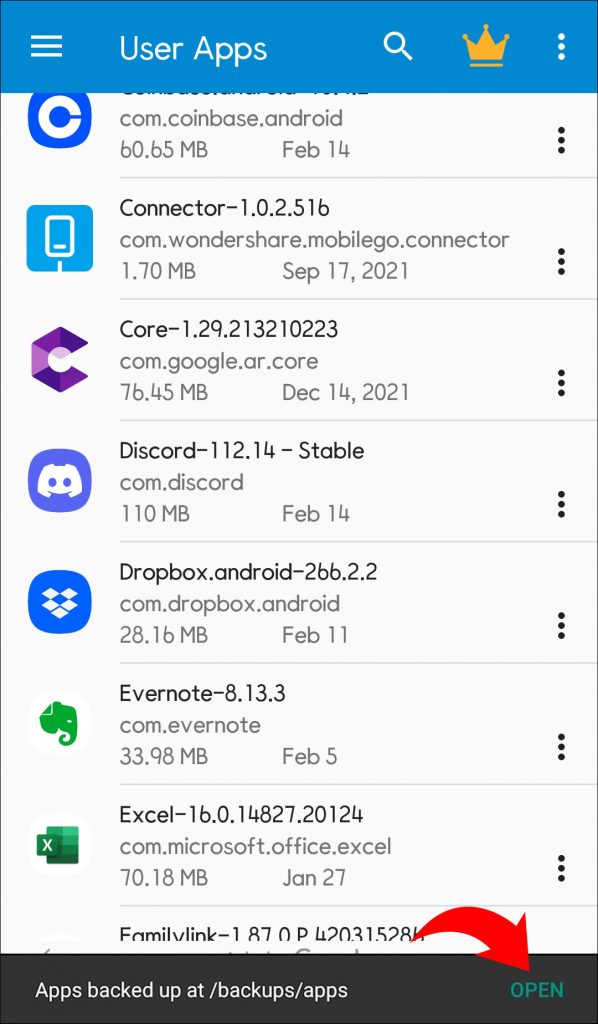This screenshot has height=1024, width=598.
Task: Open the options menu for Coinbase
Action: (562, 141)
